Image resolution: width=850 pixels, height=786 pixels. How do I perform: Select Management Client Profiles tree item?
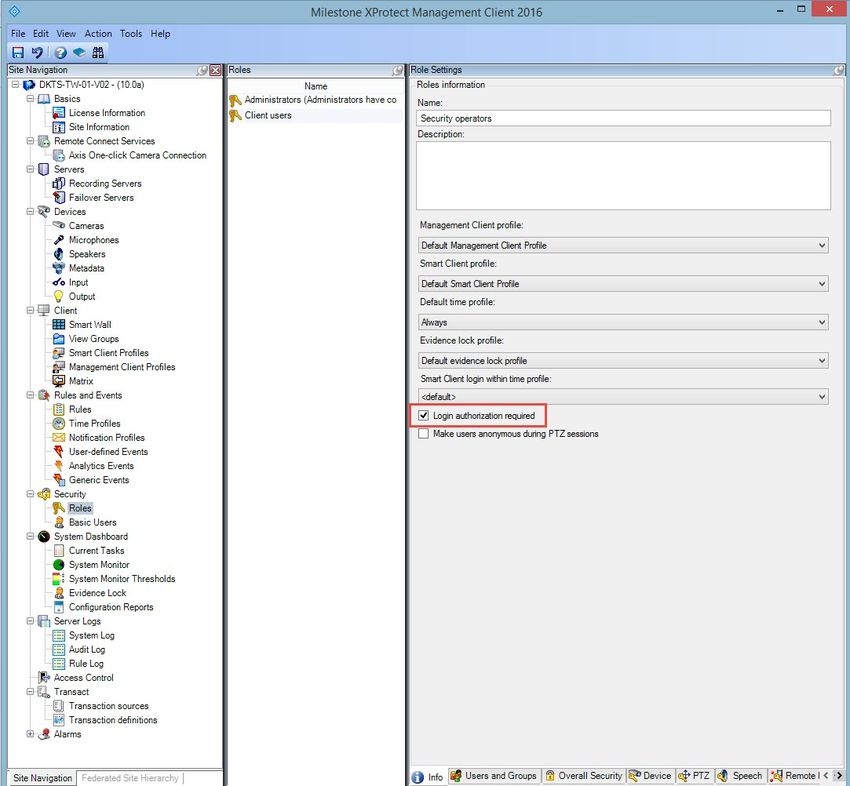coord(122,367)
